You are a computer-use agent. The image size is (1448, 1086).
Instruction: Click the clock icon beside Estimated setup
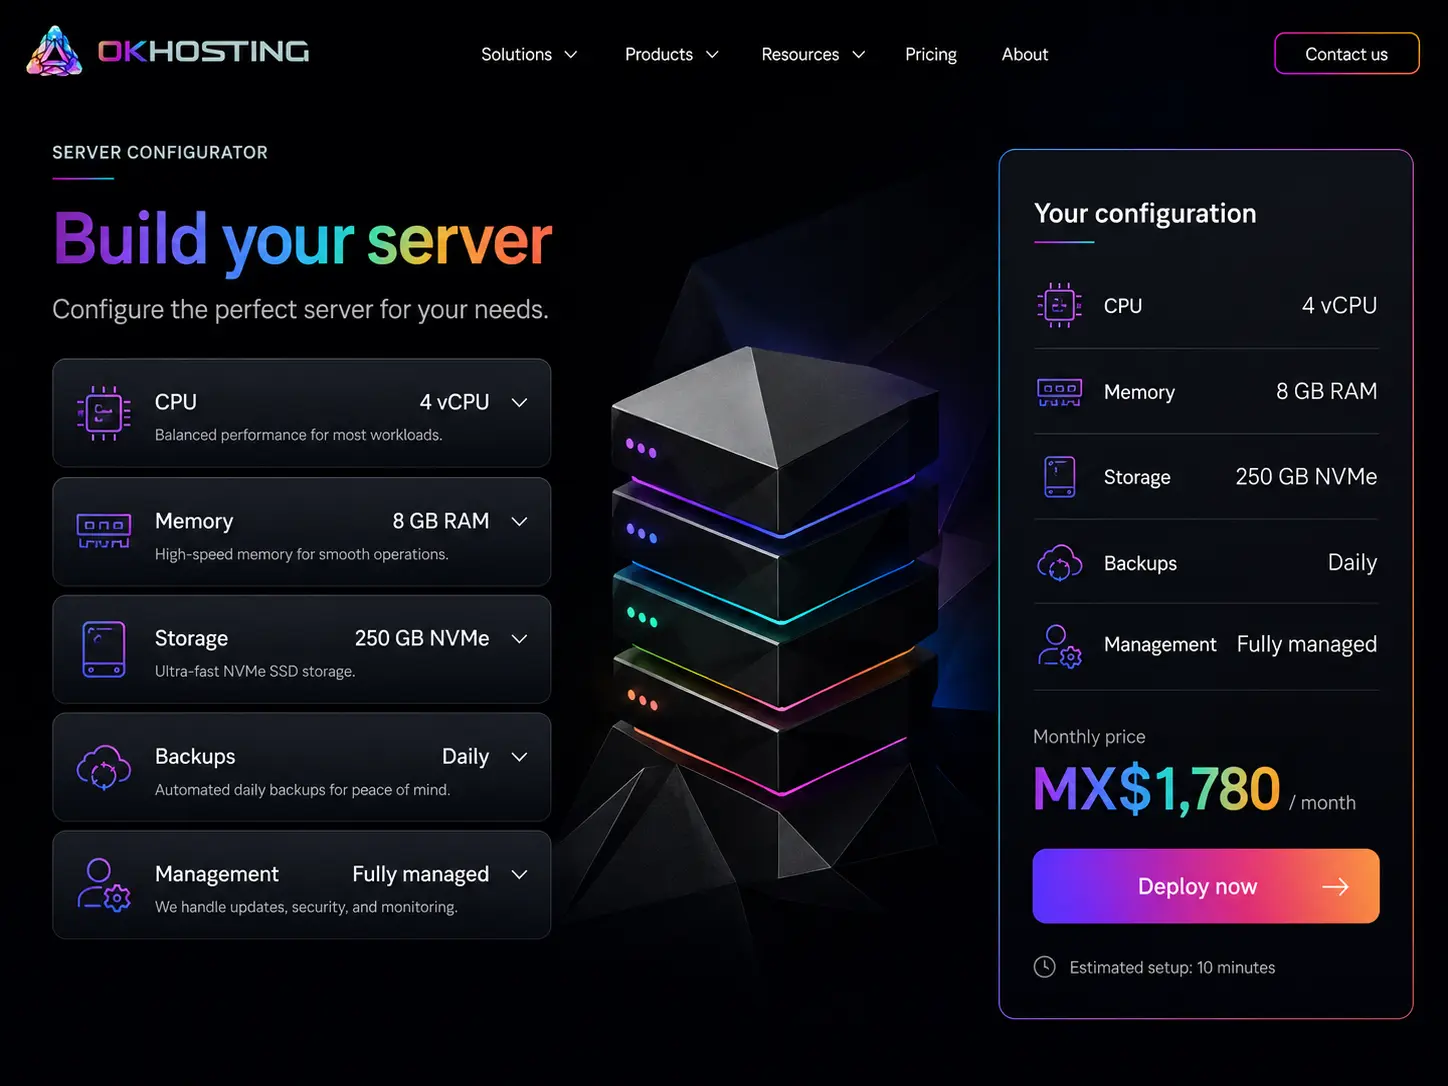pyautogui.click(x=1044, y=967)
